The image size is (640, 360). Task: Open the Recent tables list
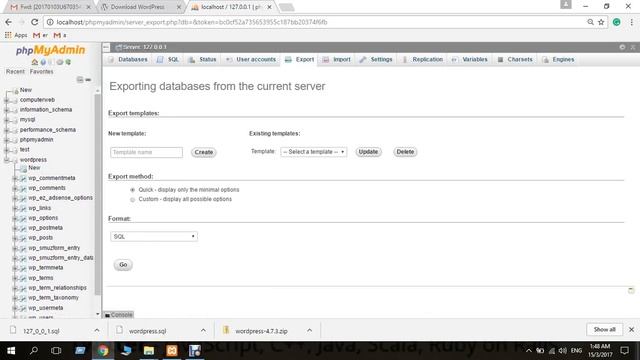point(16,71)
